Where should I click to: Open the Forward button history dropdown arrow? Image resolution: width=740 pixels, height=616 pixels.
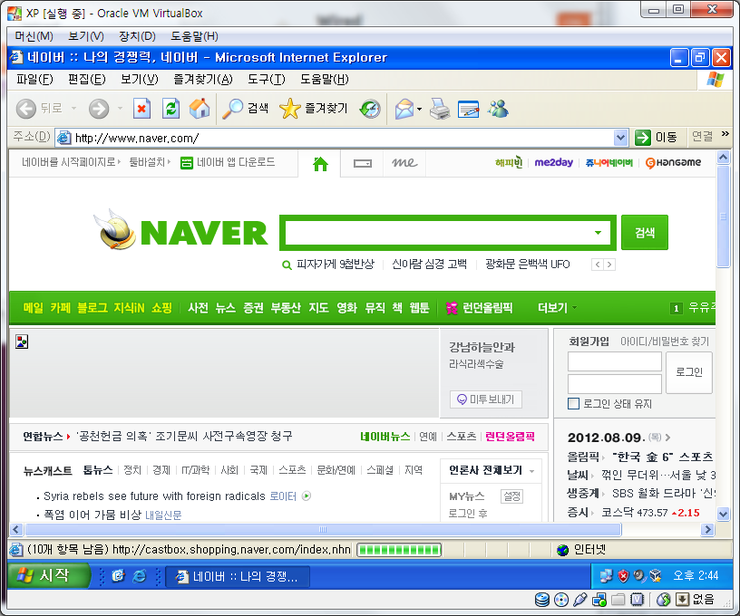tap(120, 109)
